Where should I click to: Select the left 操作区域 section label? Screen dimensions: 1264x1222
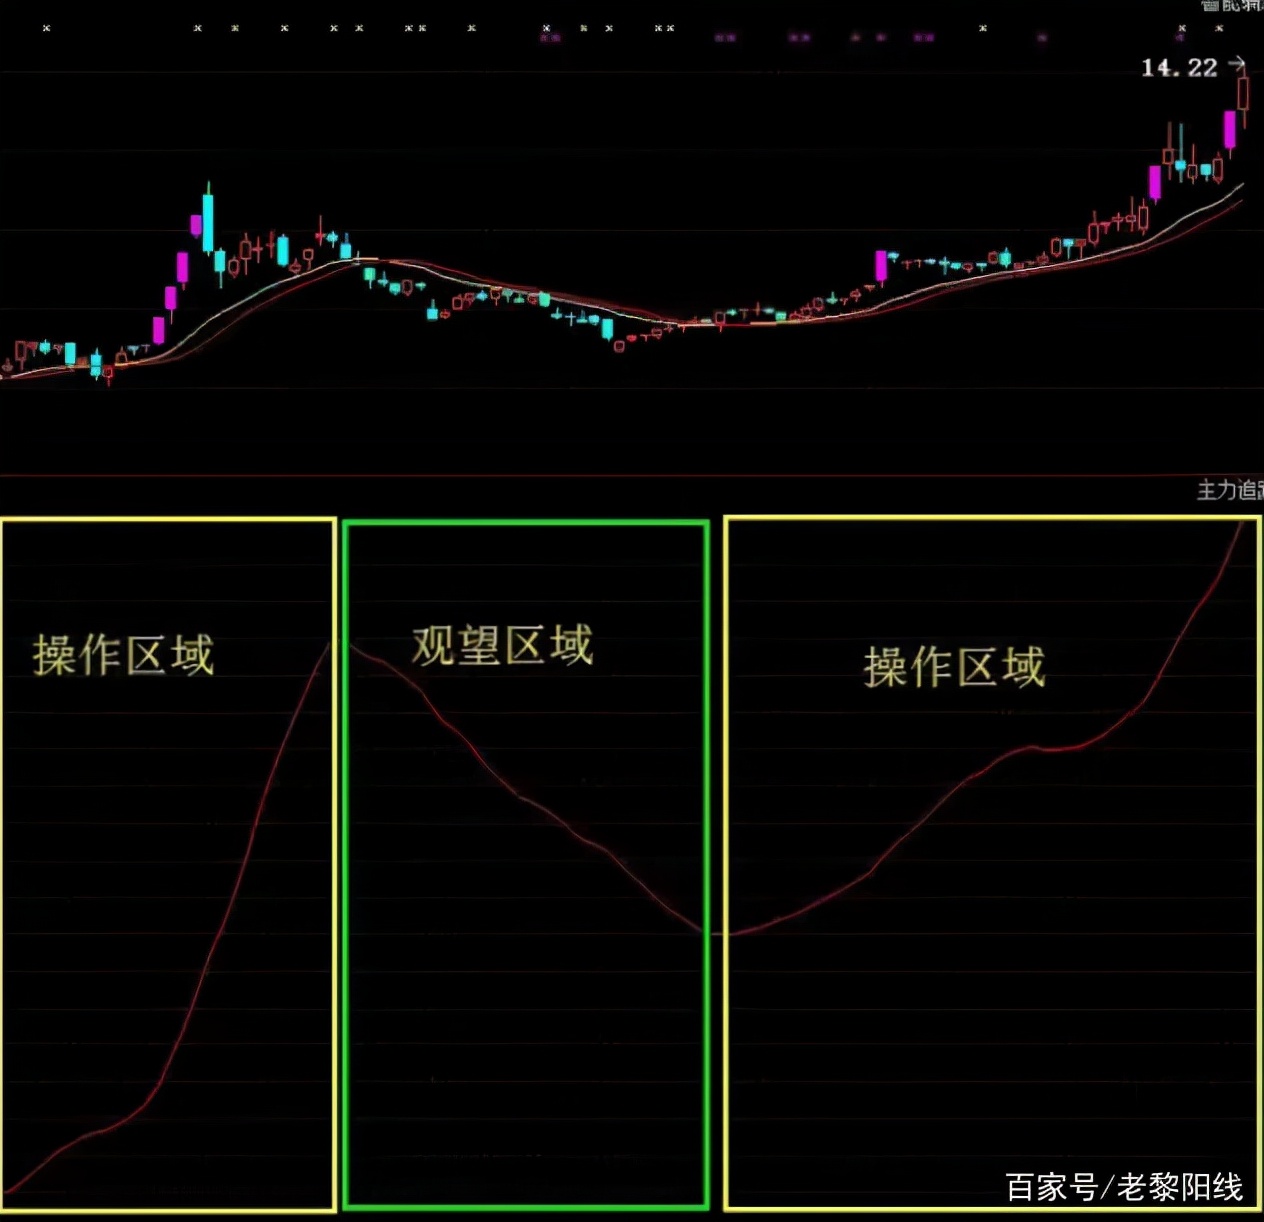click(125, 652)
